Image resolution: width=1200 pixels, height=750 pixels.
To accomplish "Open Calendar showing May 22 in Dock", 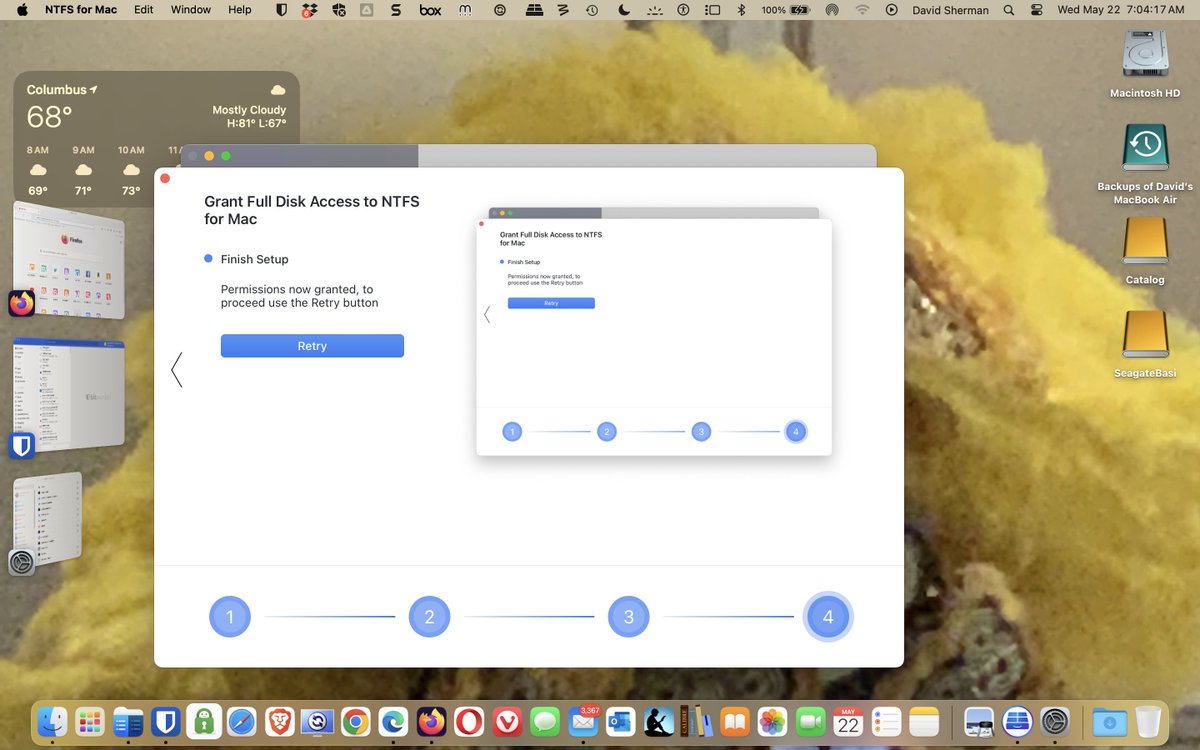I will coord(849,722).
